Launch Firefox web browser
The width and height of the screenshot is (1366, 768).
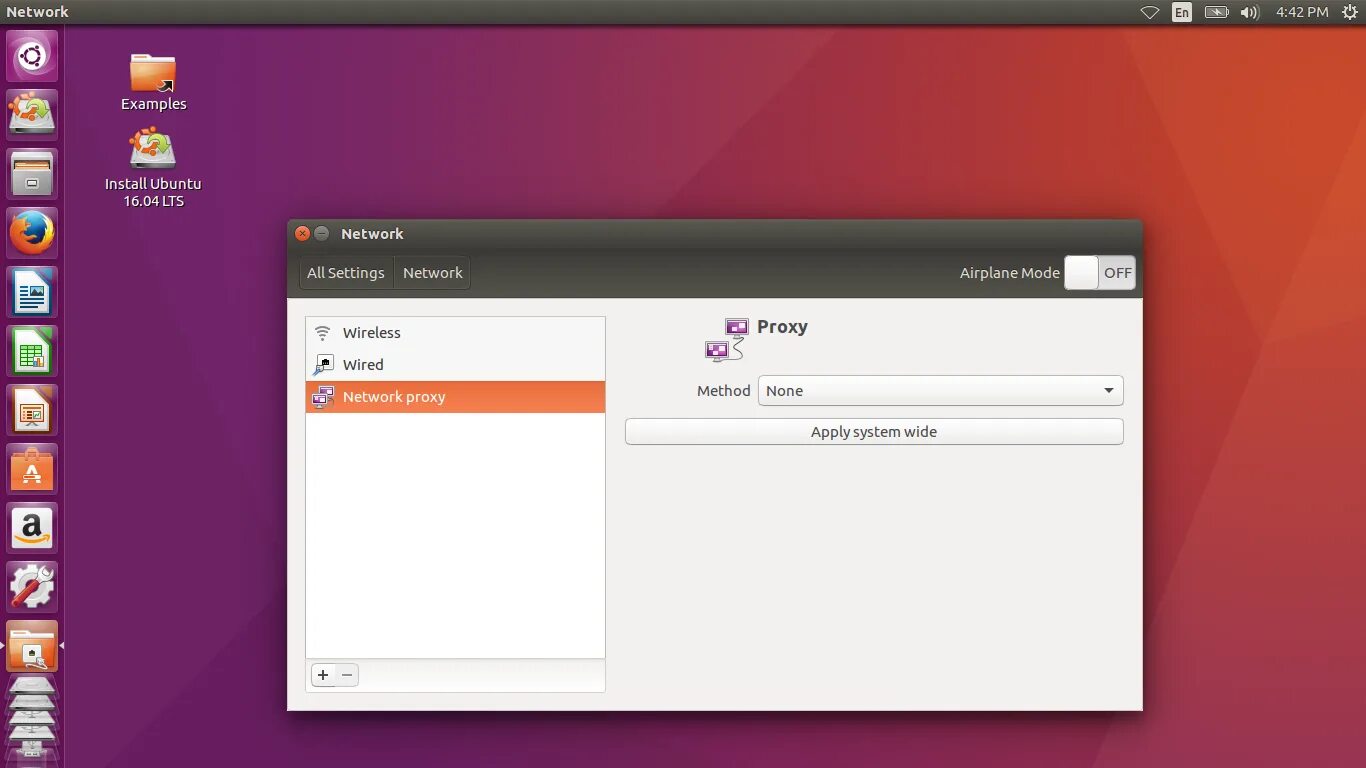(x=32, y=233)
